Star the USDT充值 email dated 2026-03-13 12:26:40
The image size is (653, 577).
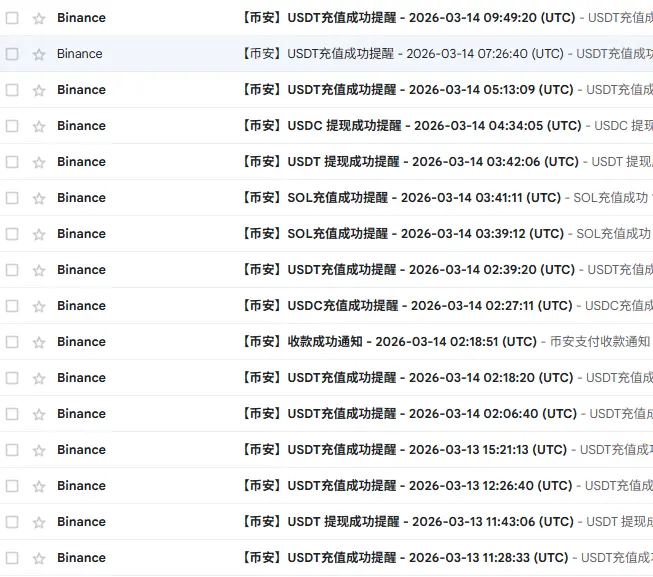(39, 486)
